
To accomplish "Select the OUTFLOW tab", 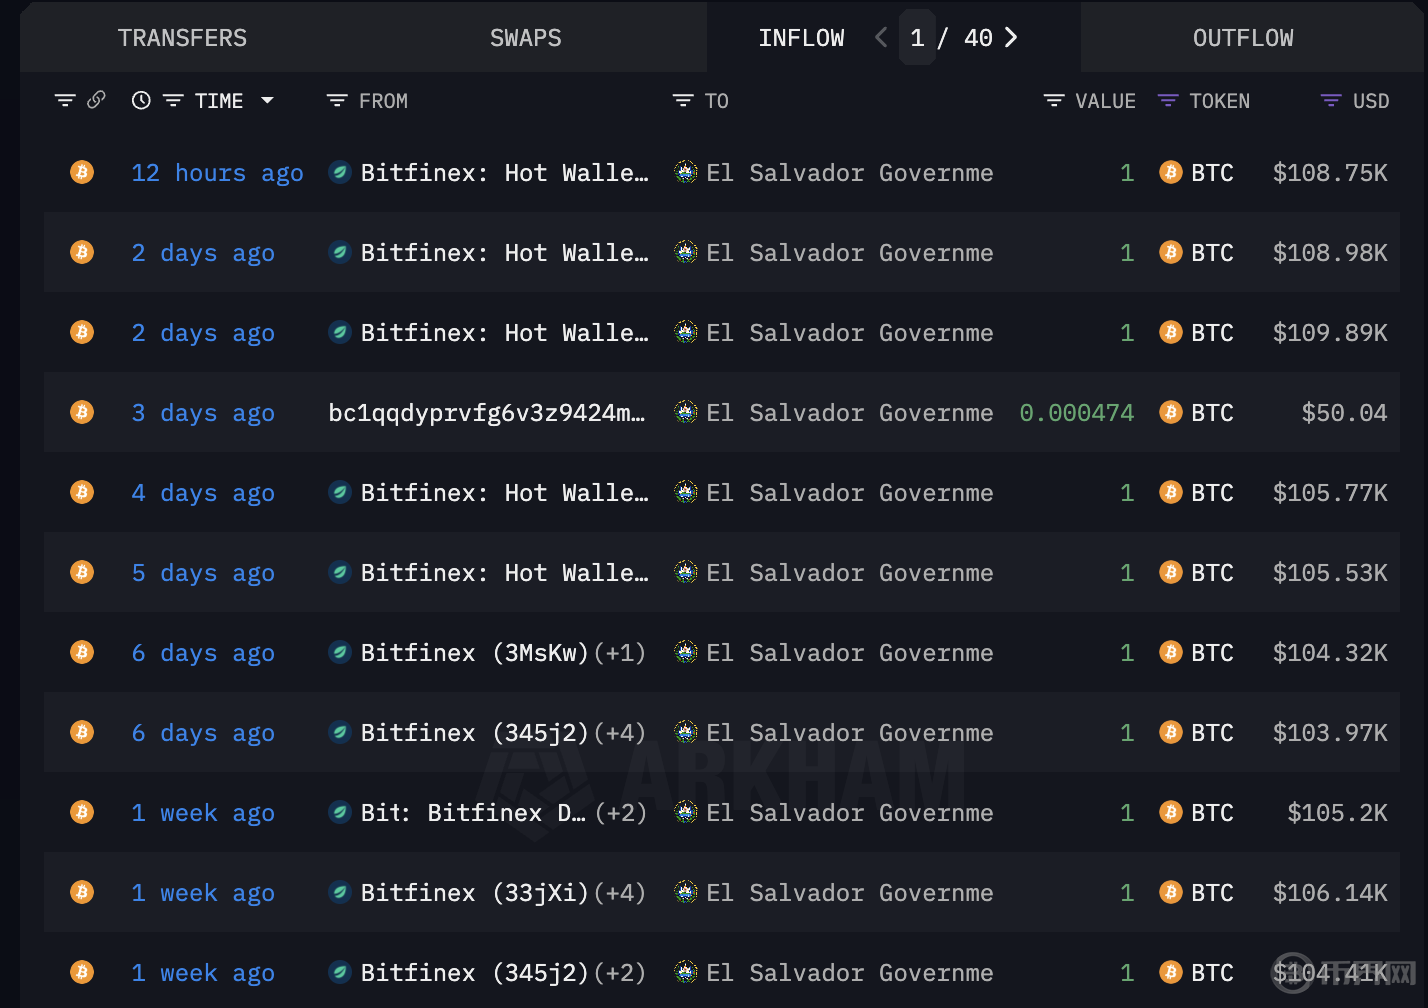I will (x=1242, y=38).
